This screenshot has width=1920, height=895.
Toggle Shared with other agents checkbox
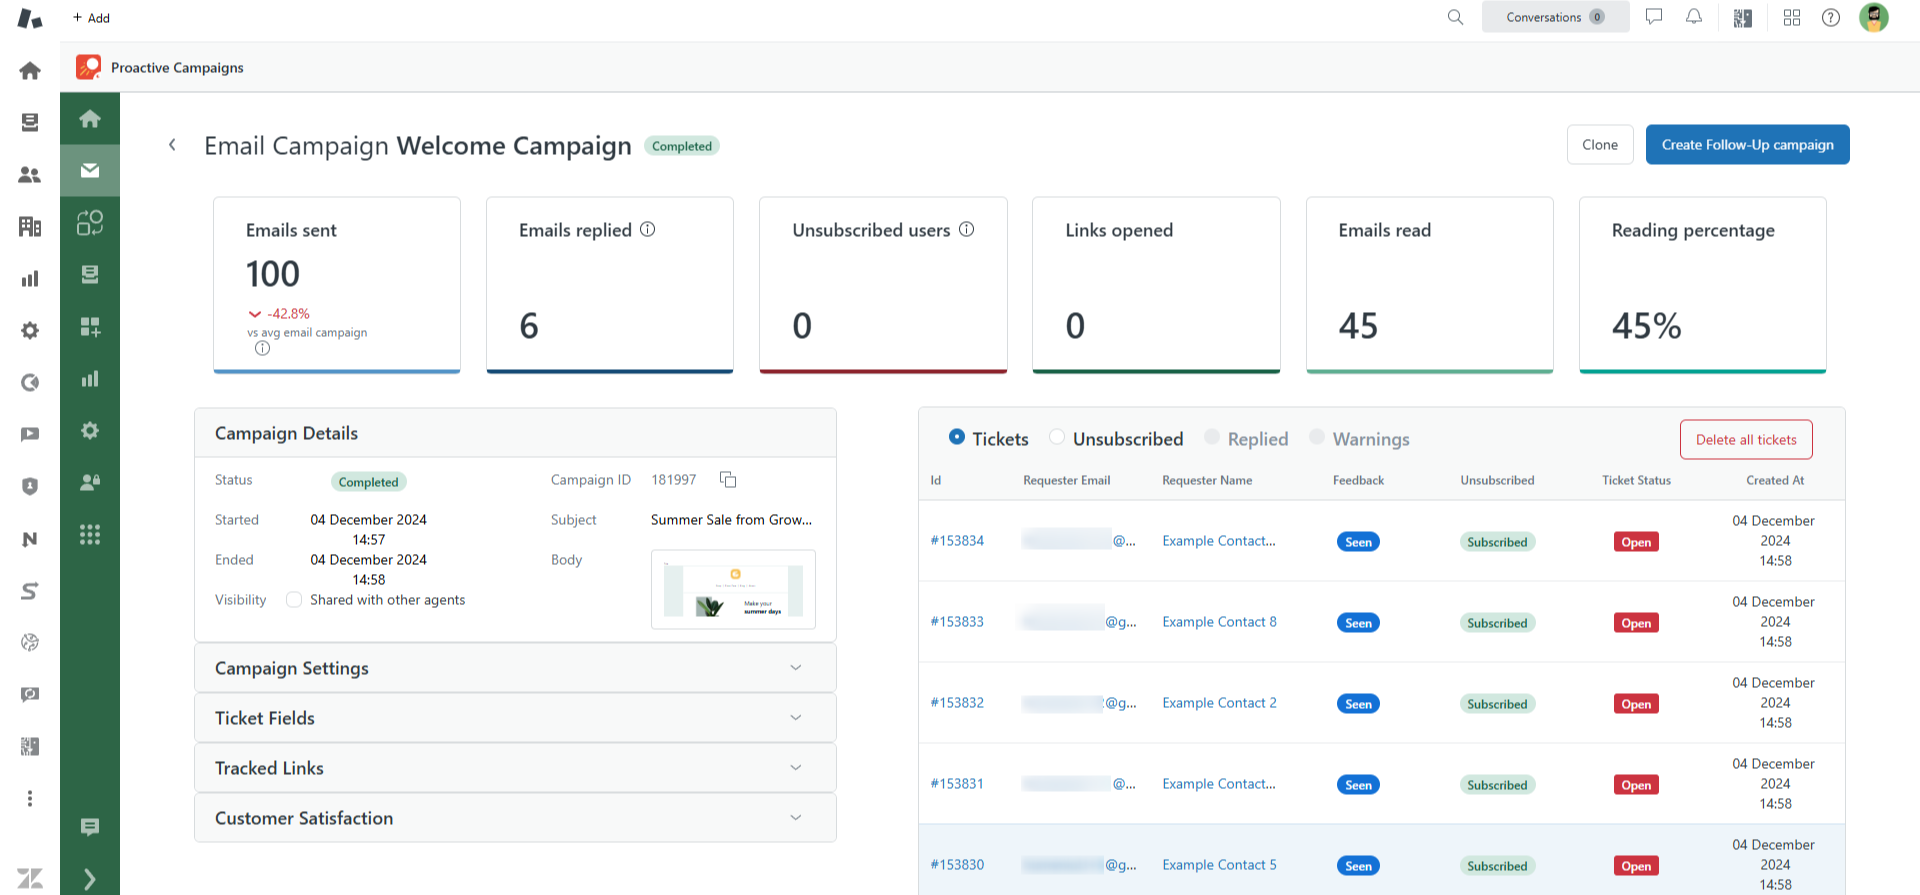click(294, 600)
